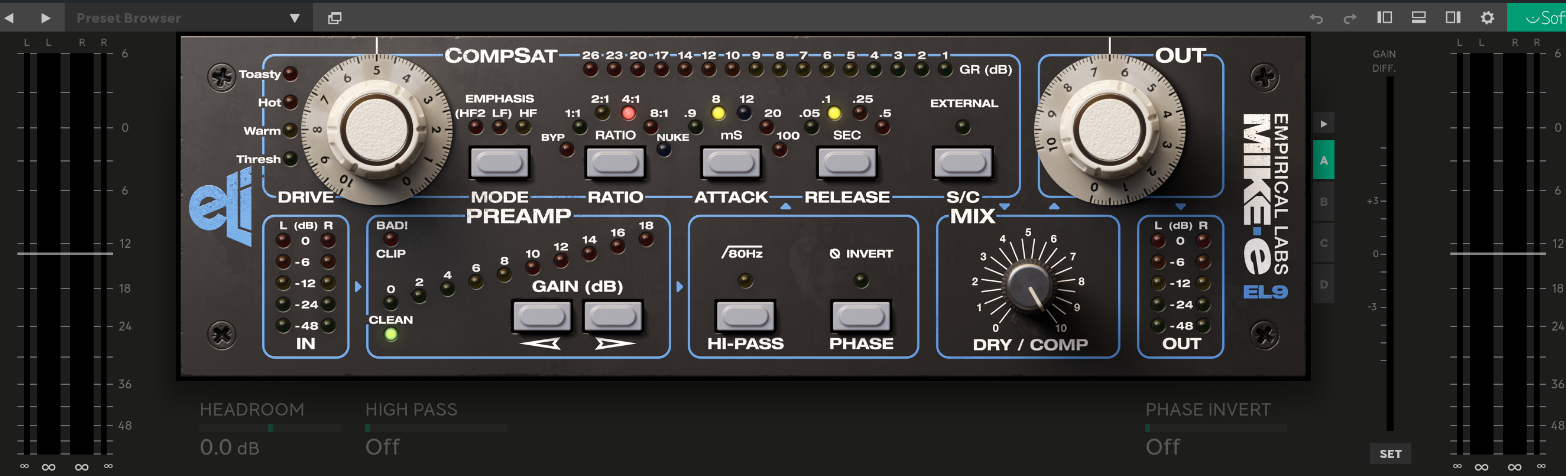The image size is (1566, 476).
Task: Click the 4:1 ratio LED
Action: (x=630, y=113)
